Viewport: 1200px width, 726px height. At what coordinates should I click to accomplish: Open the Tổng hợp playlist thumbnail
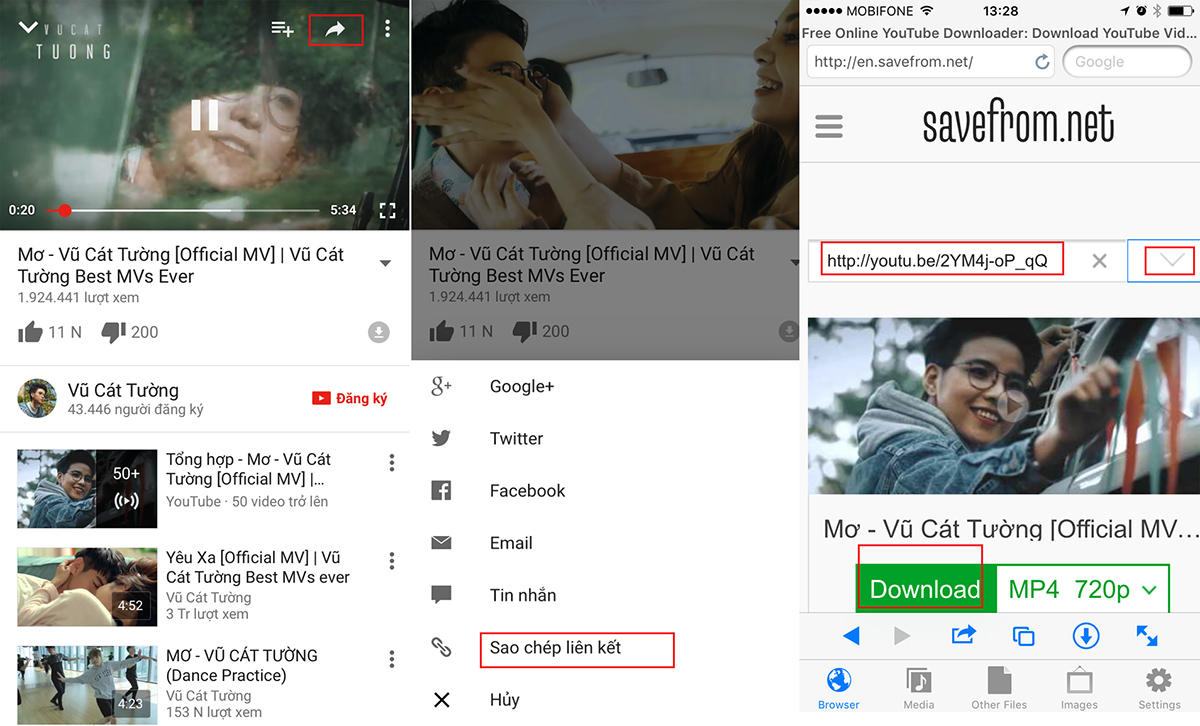tap(87, 488)
